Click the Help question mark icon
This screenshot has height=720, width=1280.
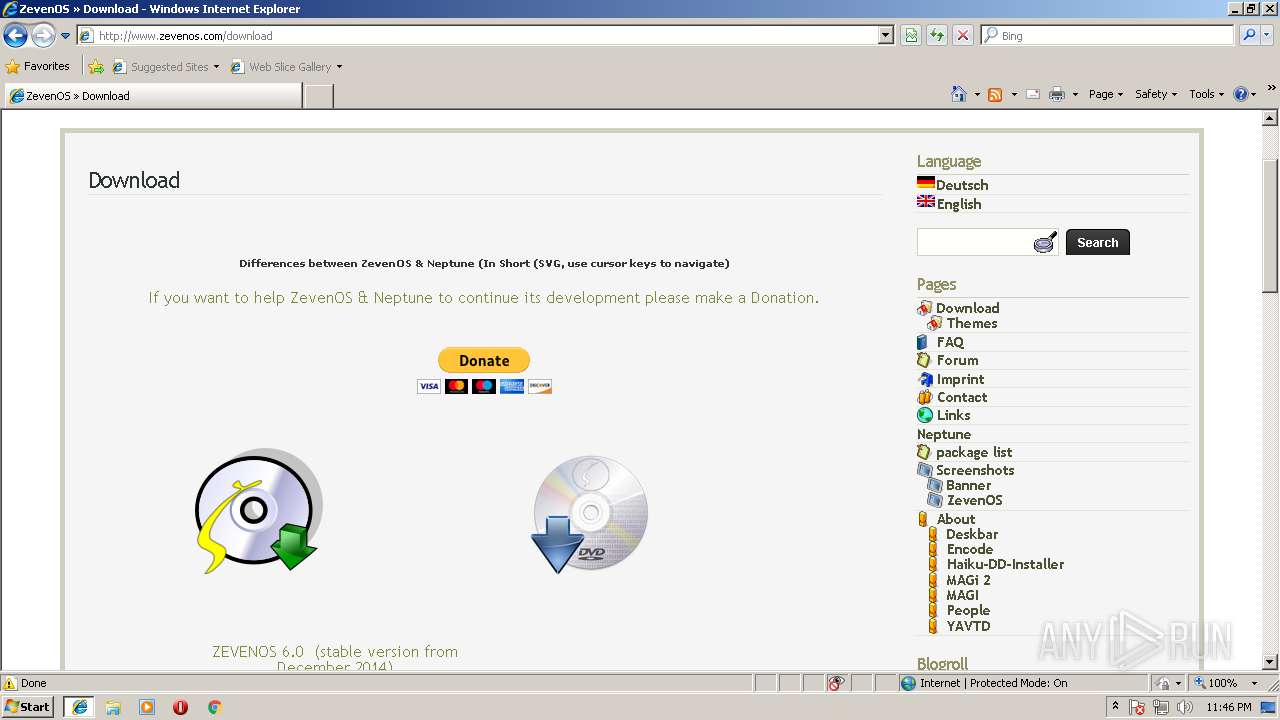(1242, 94)
